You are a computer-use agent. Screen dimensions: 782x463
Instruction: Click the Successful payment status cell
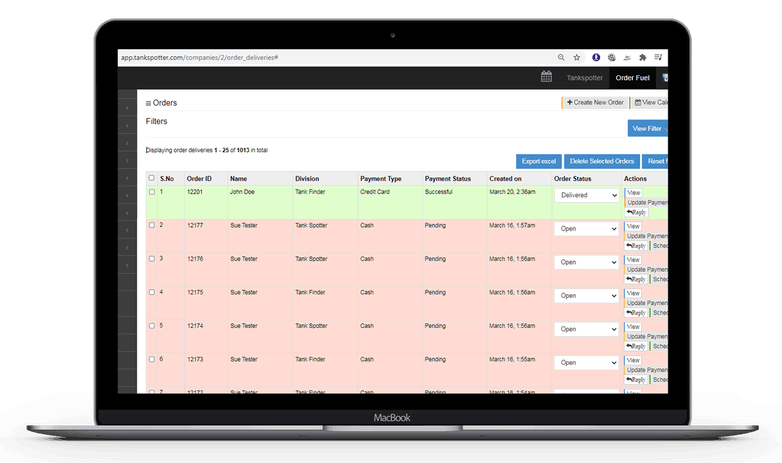[x=438, y=192]
